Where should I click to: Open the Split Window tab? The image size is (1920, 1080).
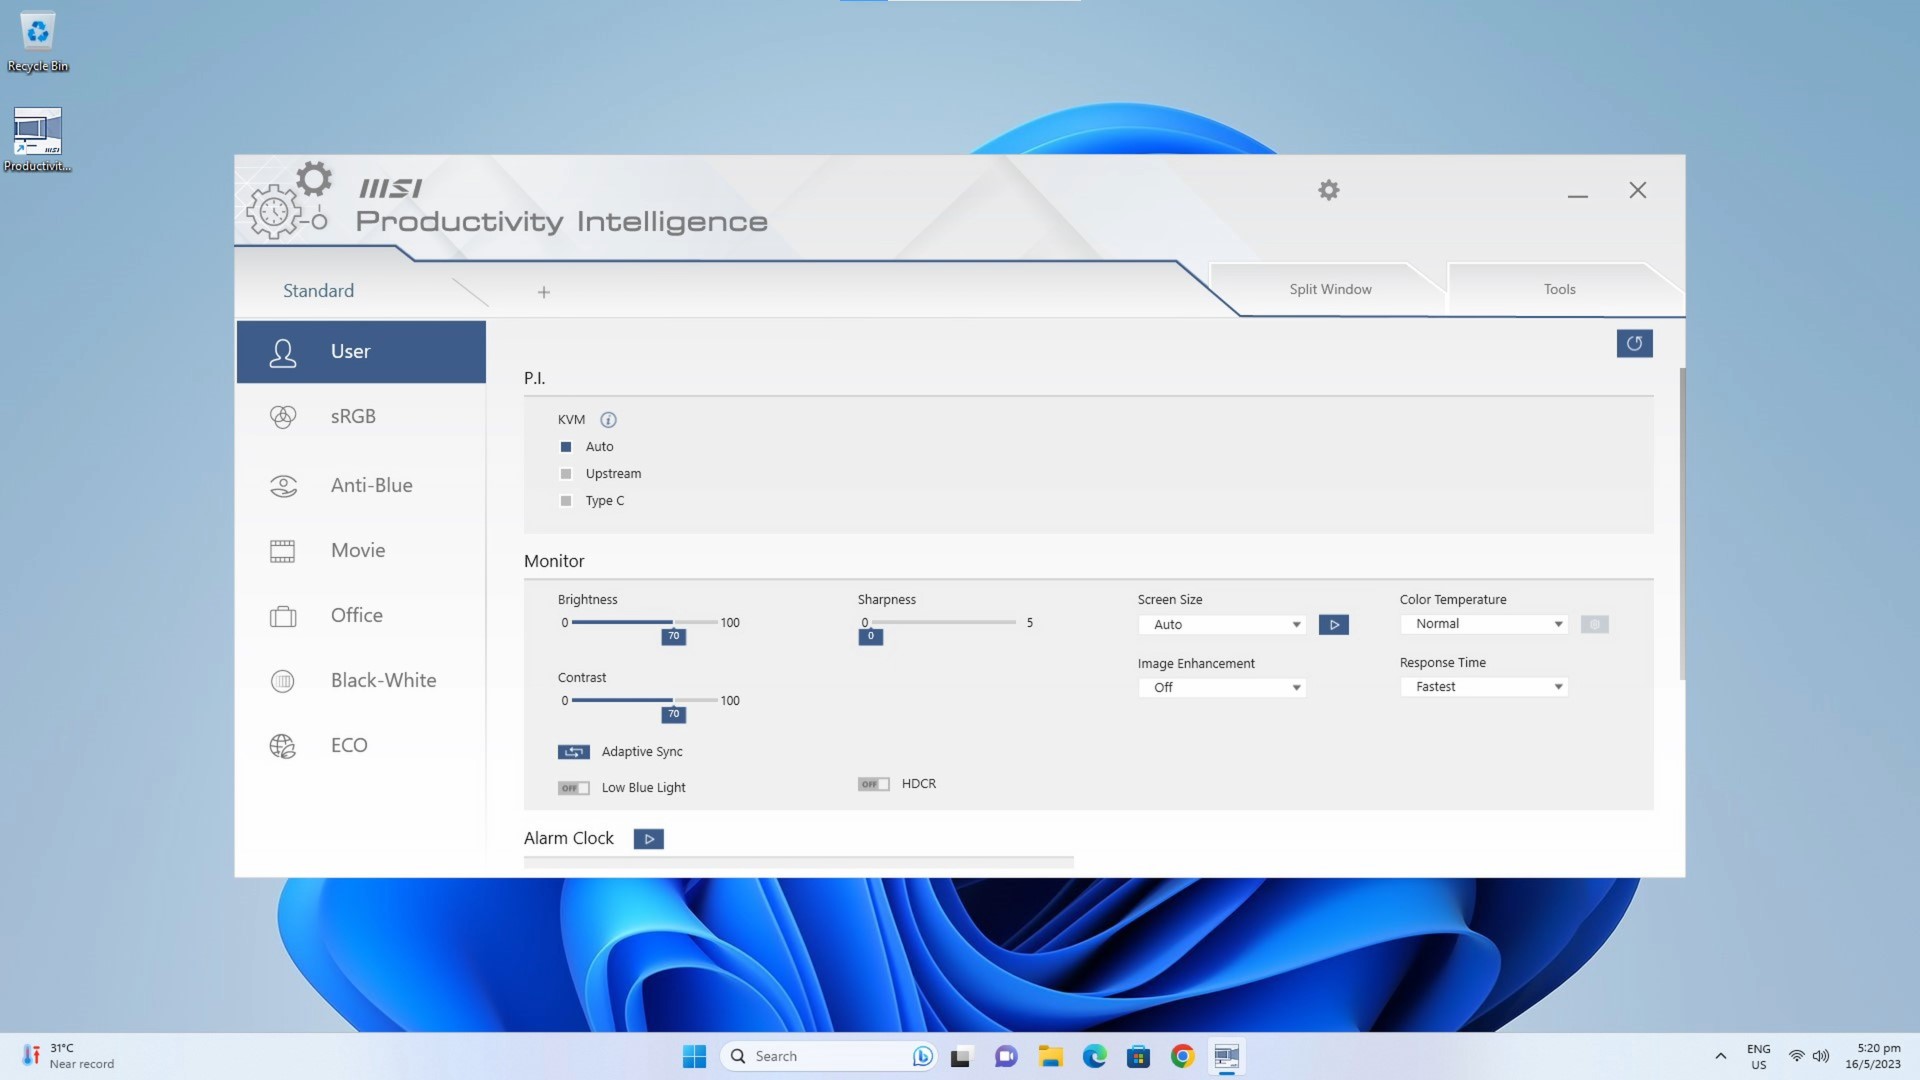click(1330, 289)
